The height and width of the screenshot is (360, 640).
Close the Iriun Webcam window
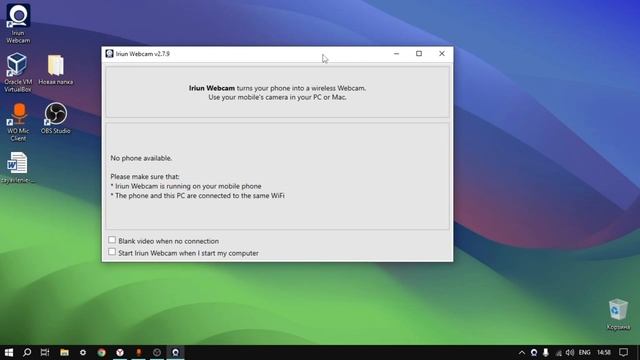coord(442,53)
